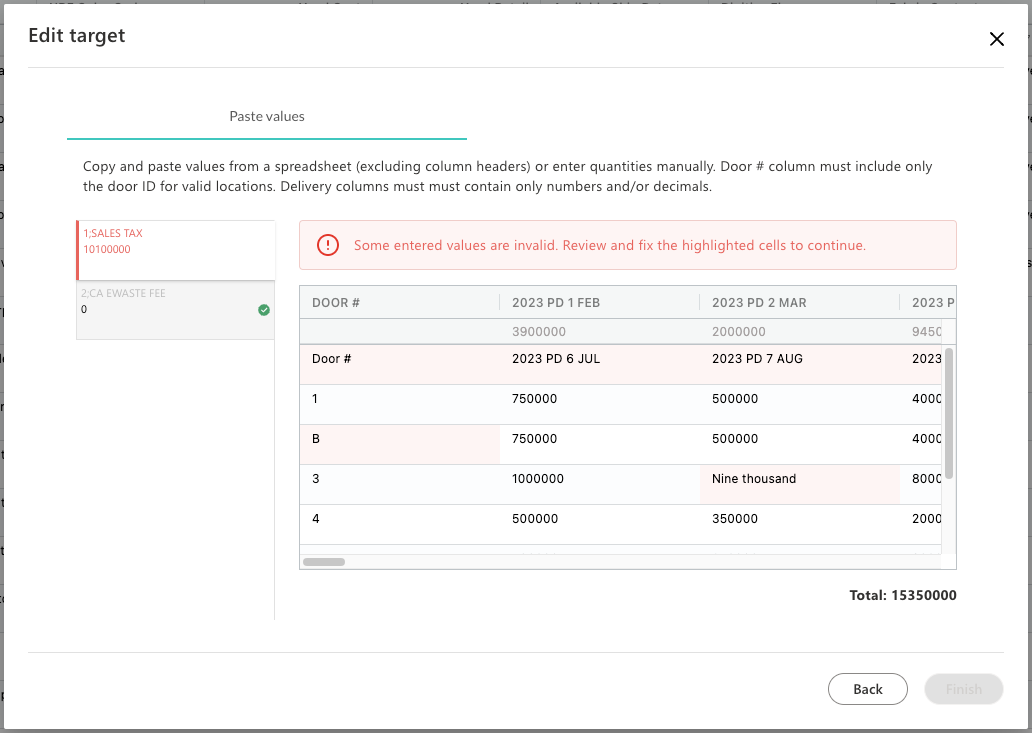Screen dimensions: 1032x733
Task: Click green checkmark on CA EWASTE FEE
Action: [264, 310]
